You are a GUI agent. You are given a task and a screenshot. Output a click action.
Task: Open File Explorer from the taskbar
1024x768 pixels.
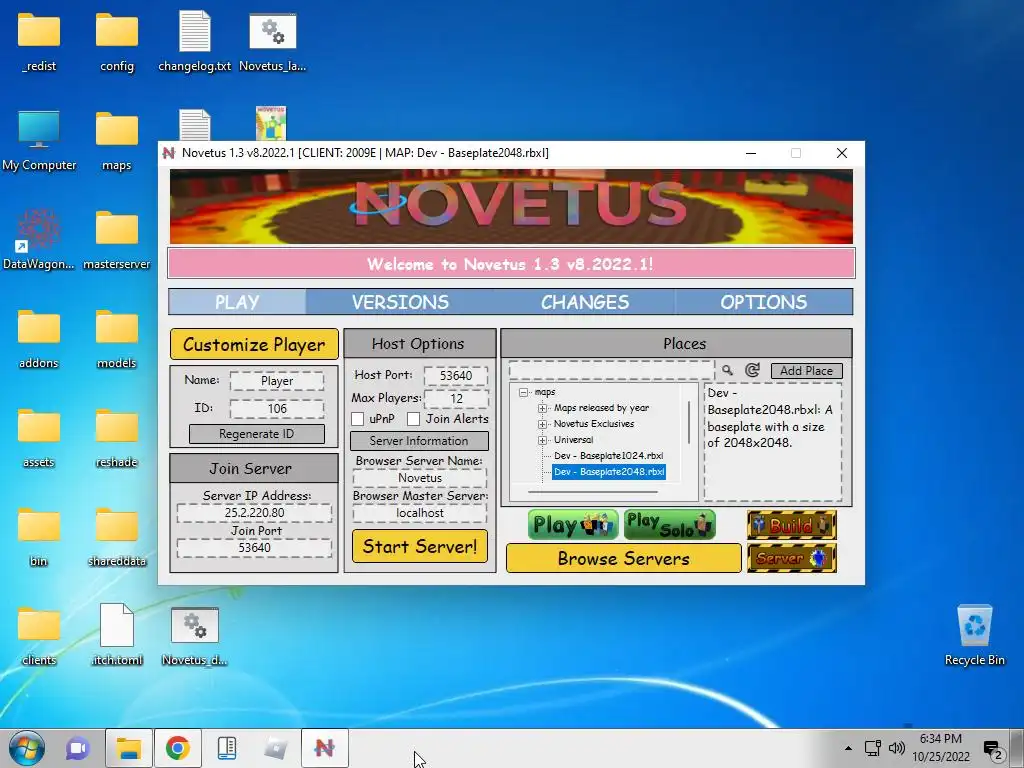tap(129, 748)
